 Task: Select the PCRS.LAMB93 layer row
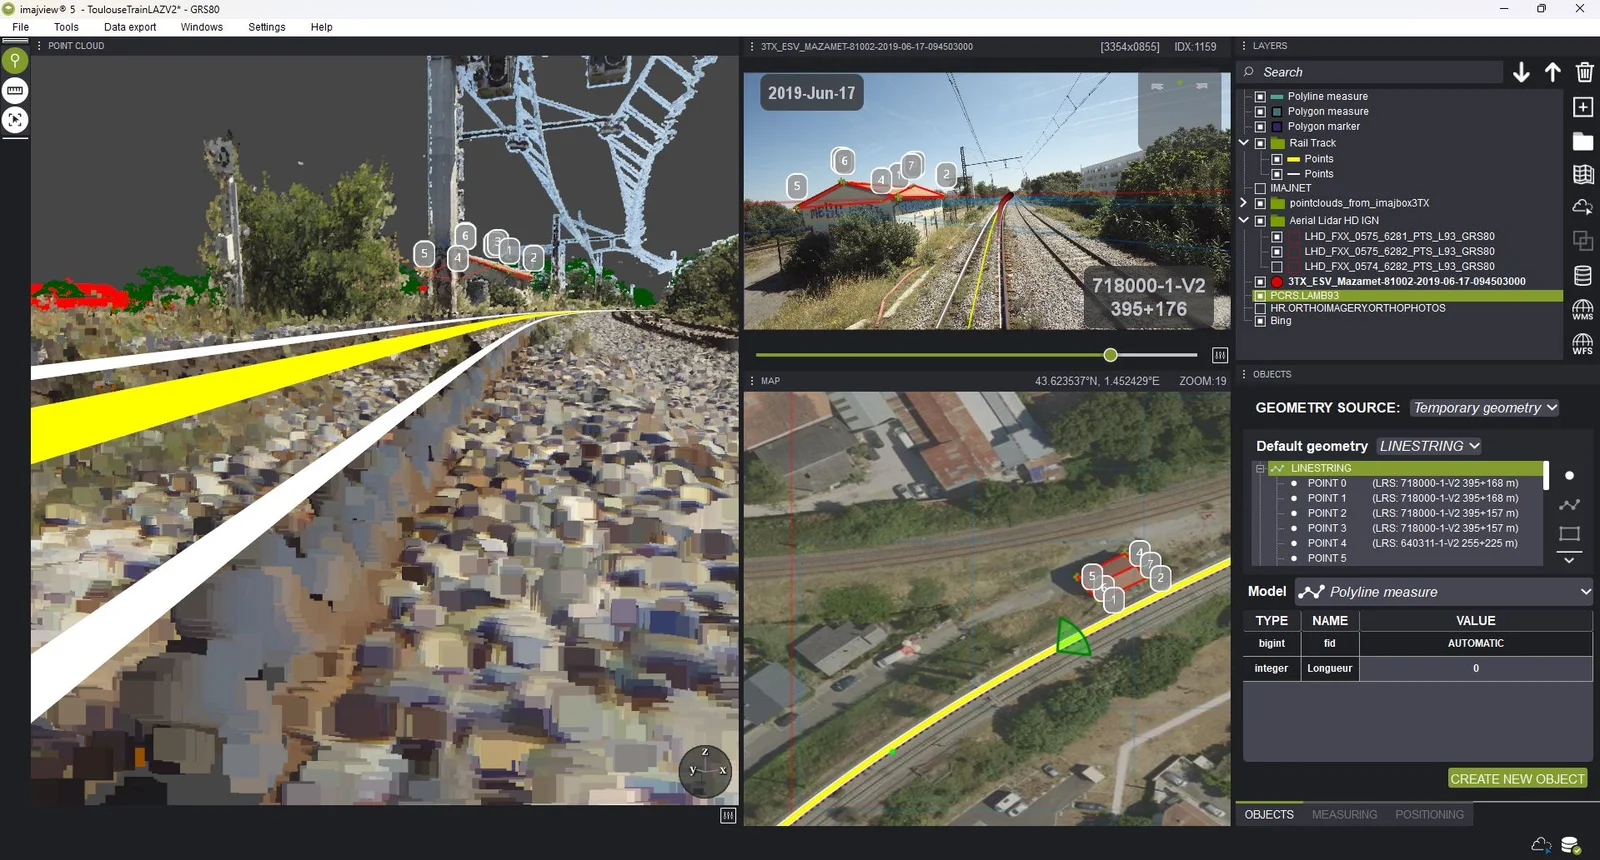(1408, 296)
